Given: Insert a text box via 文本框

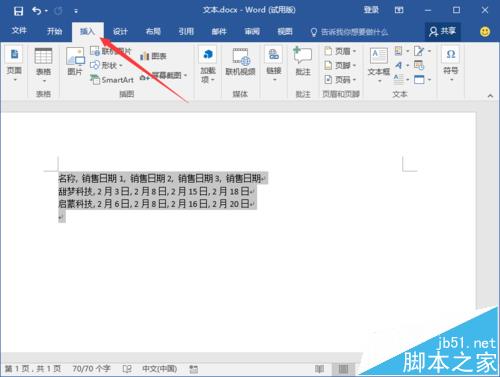Looking at the screenshot, I should coord(379,65).
